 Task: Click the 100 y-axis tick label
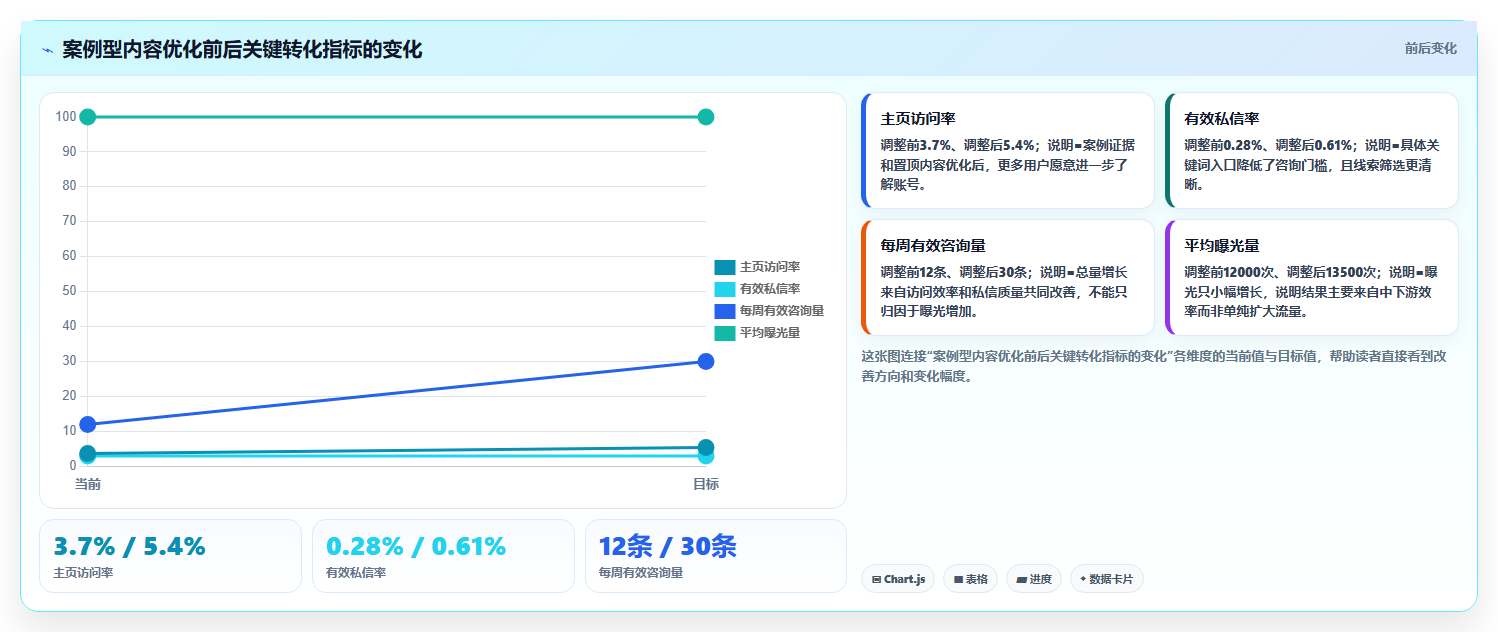click(66, 117)
